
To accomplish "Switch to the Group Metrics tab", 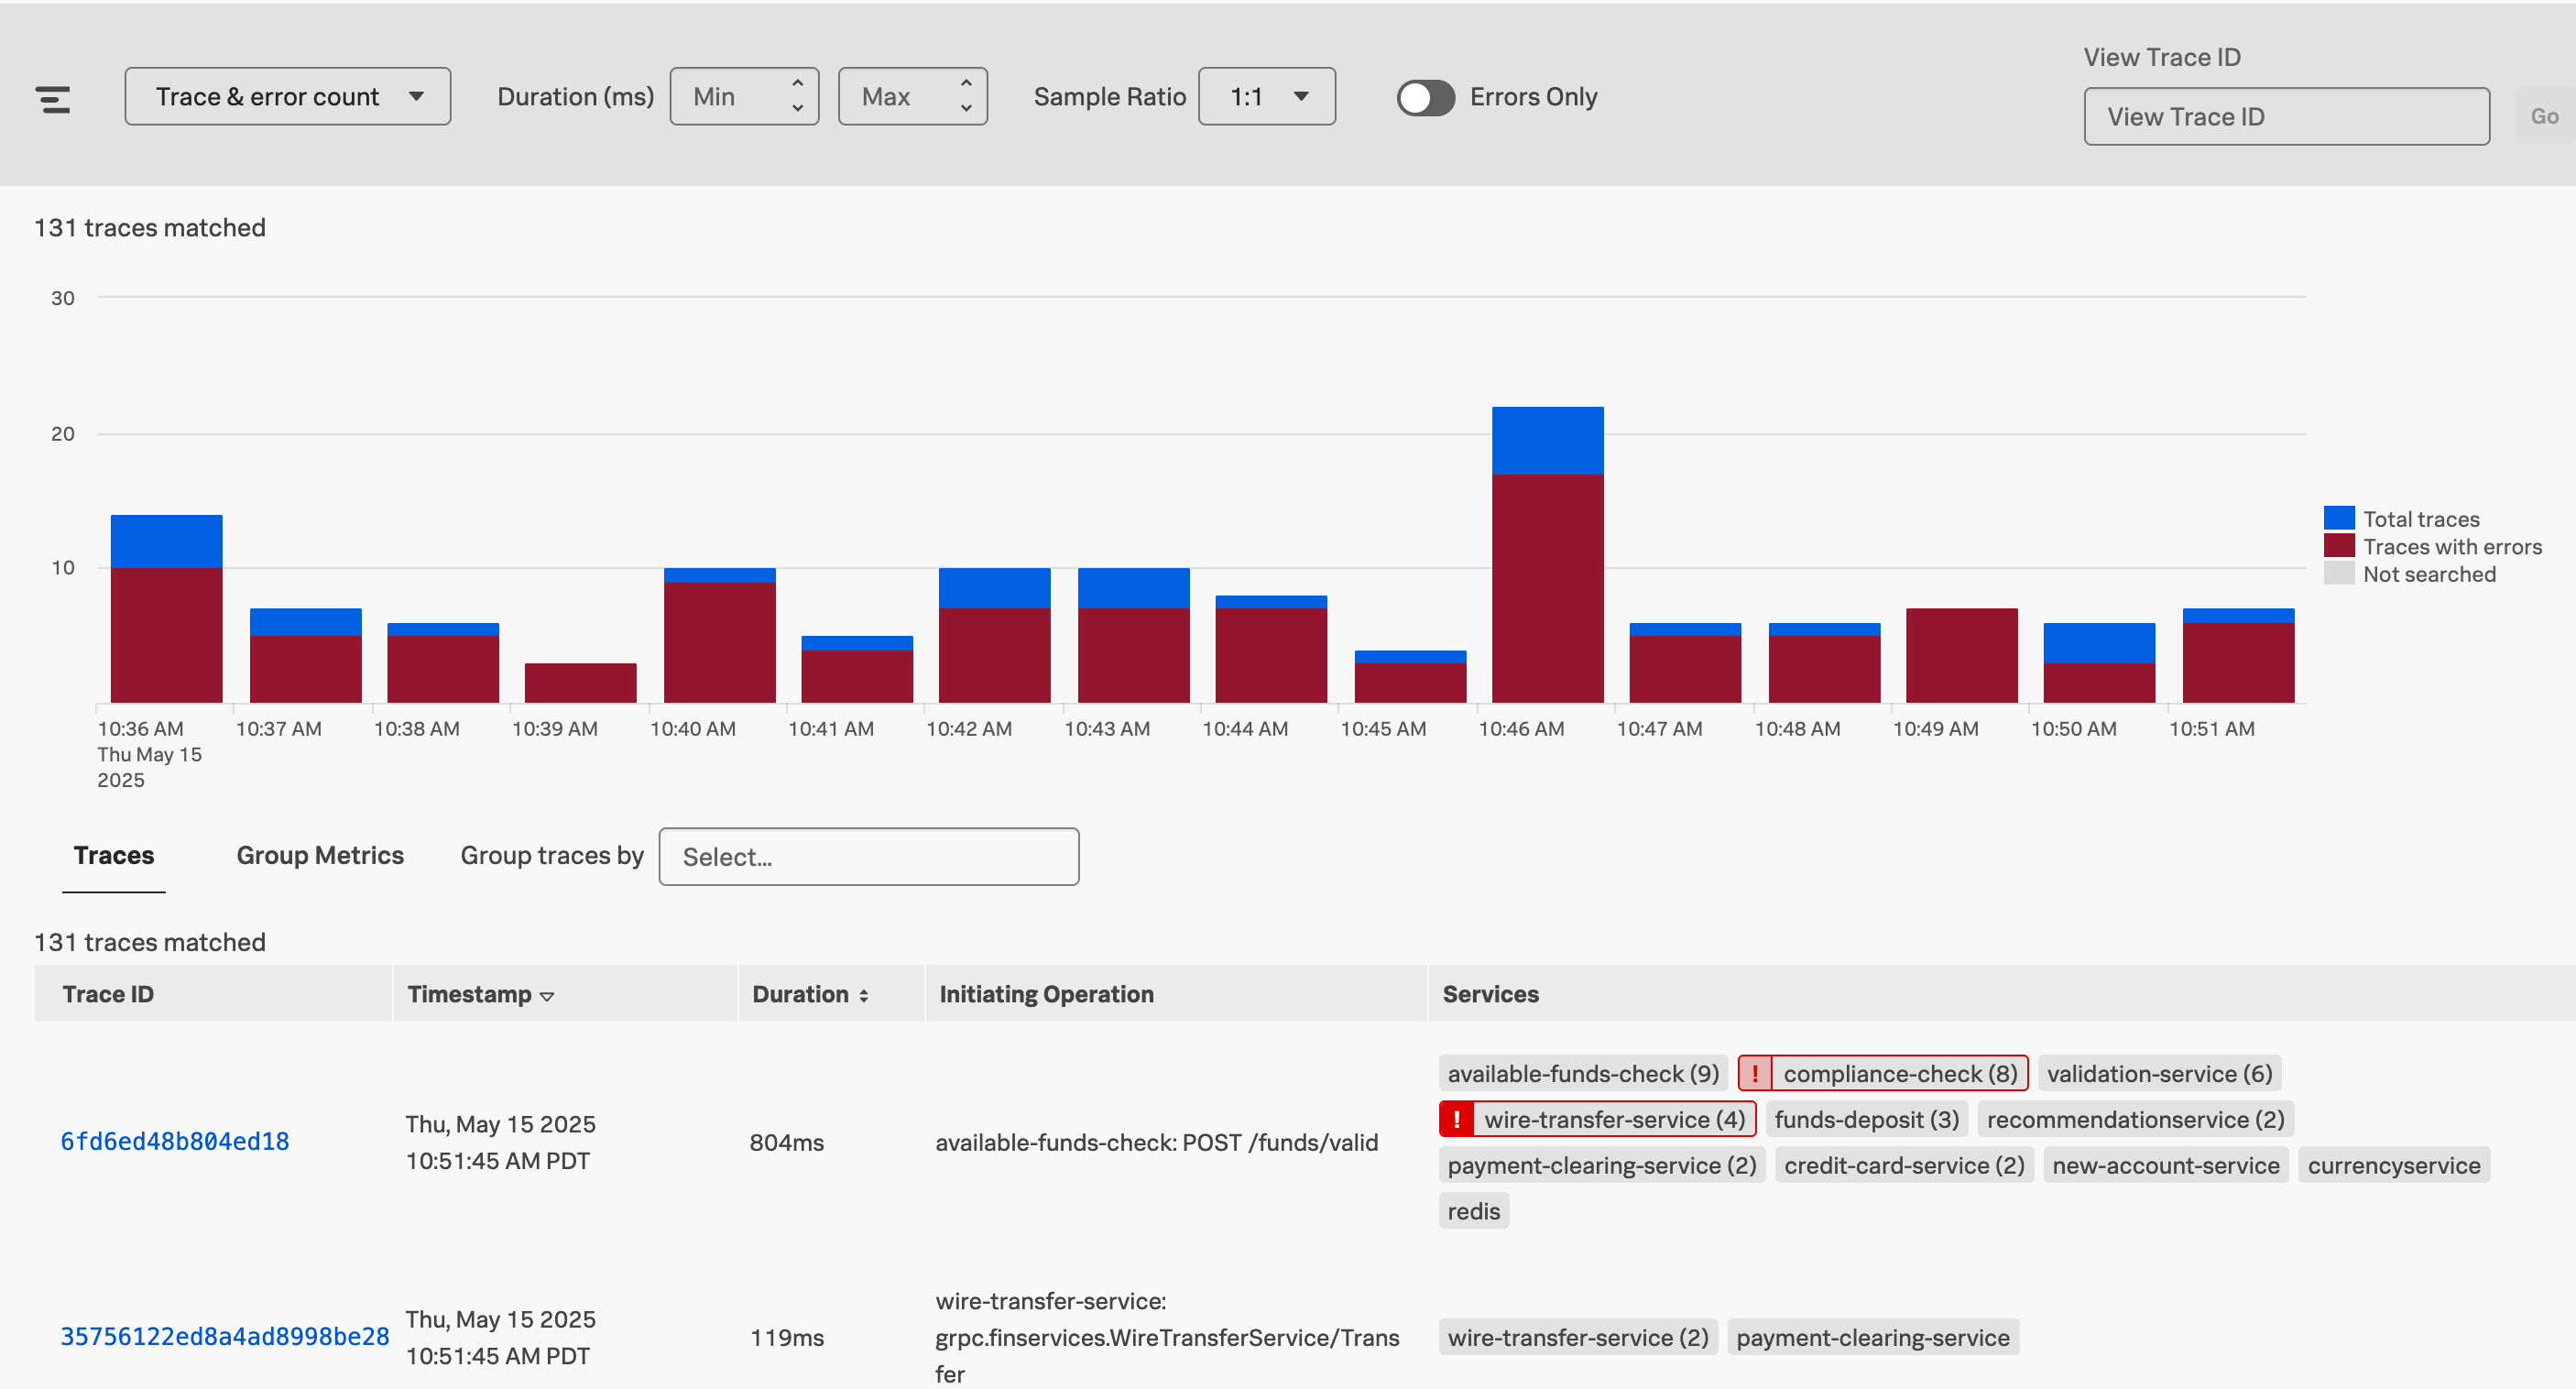I will [319, 855].
